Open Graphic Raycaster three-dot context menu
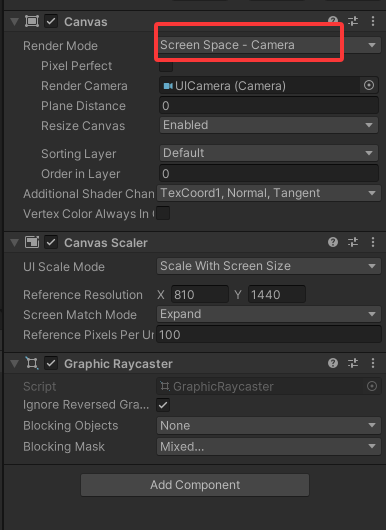This screenshot has width=386, height=530. click(x=373, y=363)
